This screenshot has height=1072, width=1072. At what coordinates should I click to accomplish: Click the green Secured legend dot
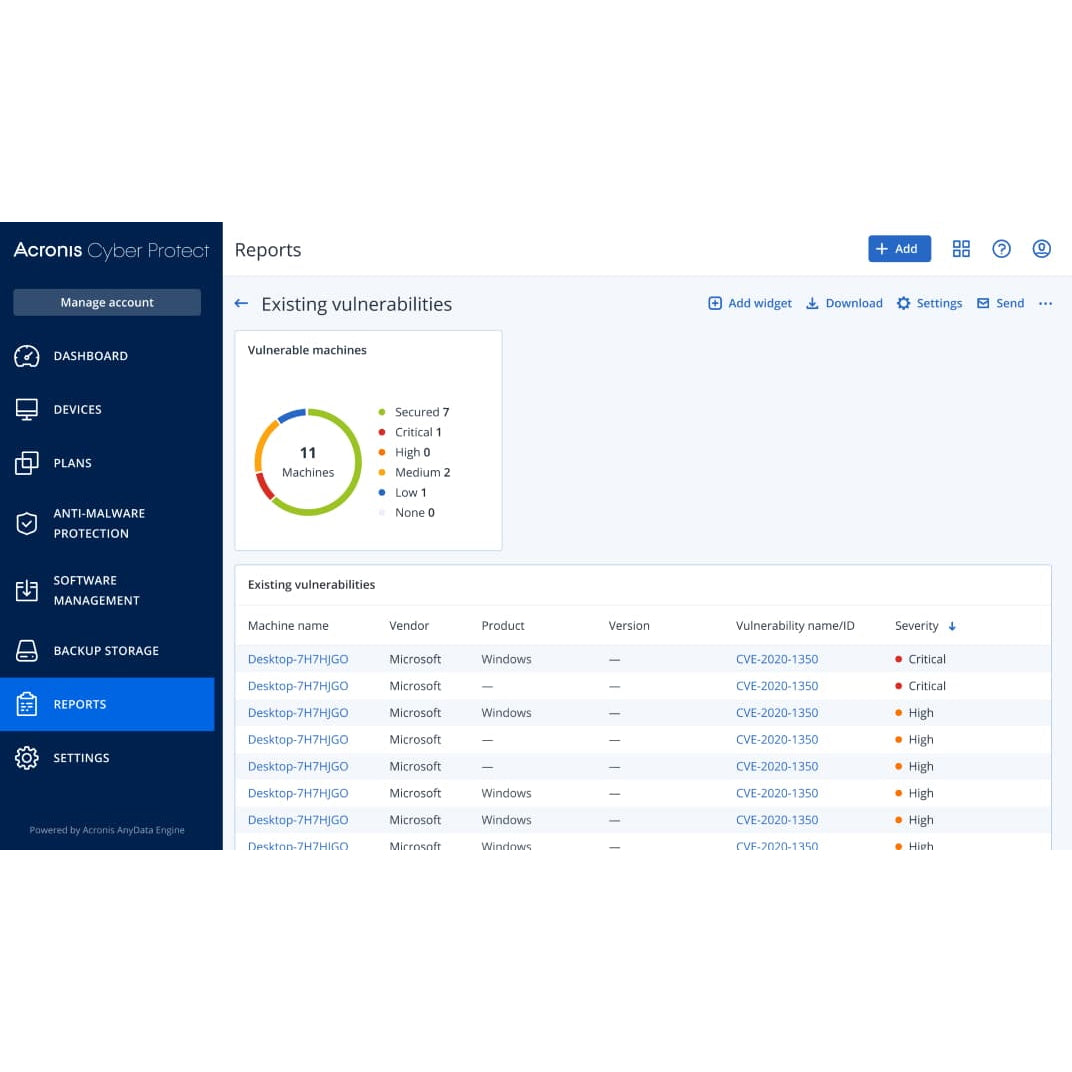pos(381,412)
